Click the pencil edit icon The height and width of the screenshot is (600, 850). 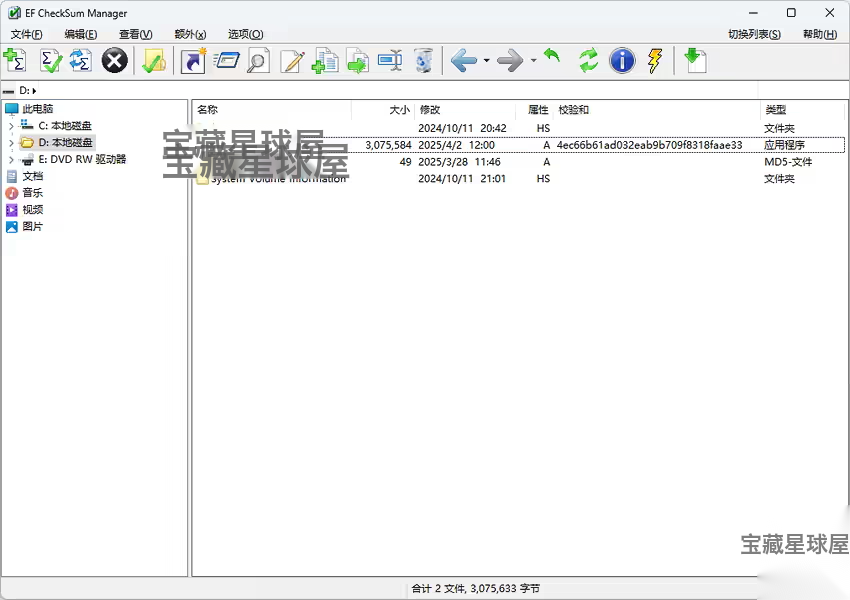point(293,60)
